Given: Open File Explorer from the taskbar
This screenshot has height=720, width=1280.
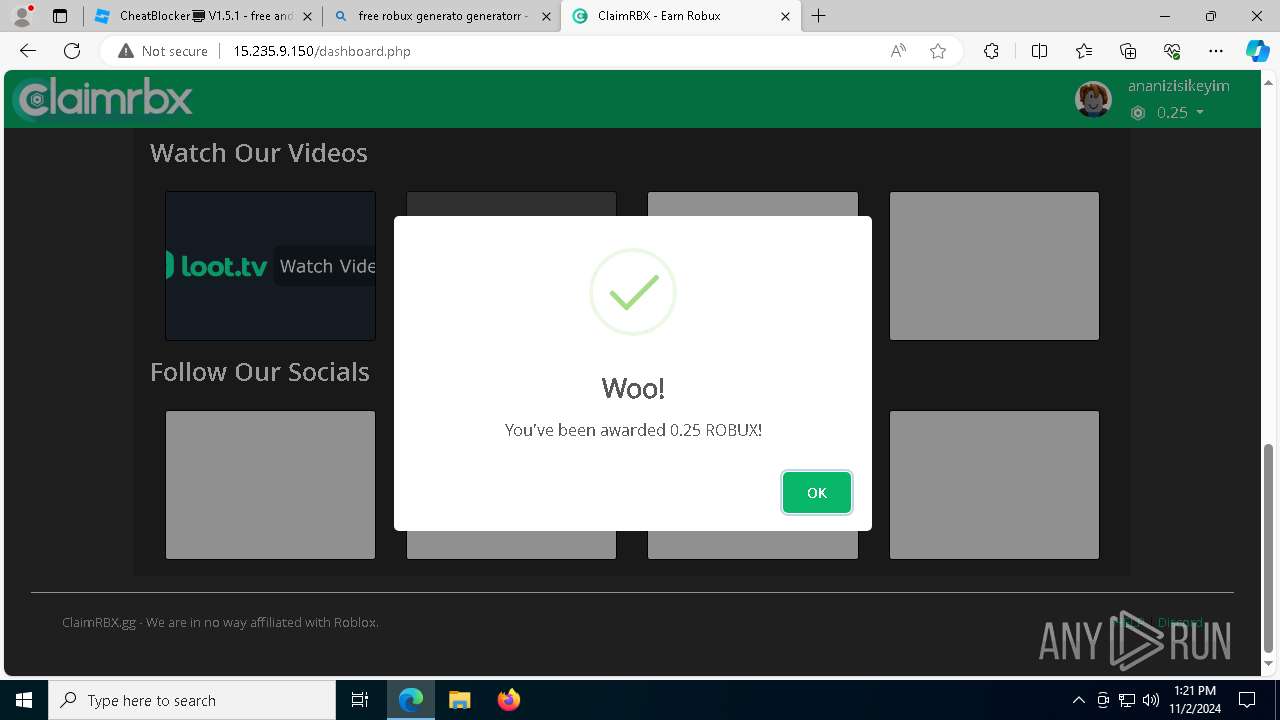Looking at the screenshot, I should [459, 700].
